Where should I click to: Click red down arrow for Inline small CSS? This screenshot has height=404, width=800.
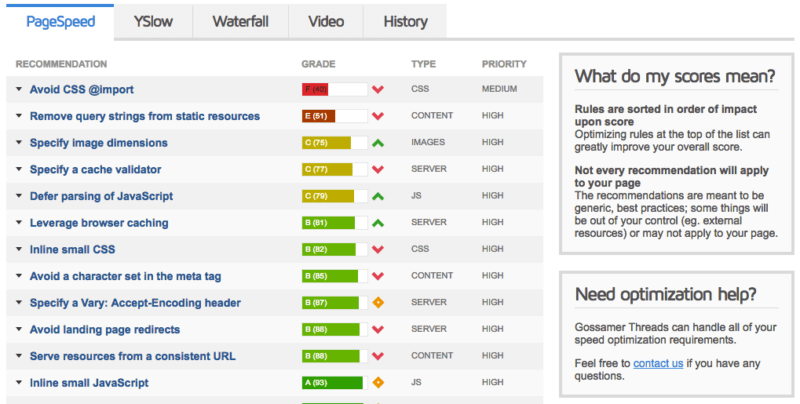click(378, 249)
